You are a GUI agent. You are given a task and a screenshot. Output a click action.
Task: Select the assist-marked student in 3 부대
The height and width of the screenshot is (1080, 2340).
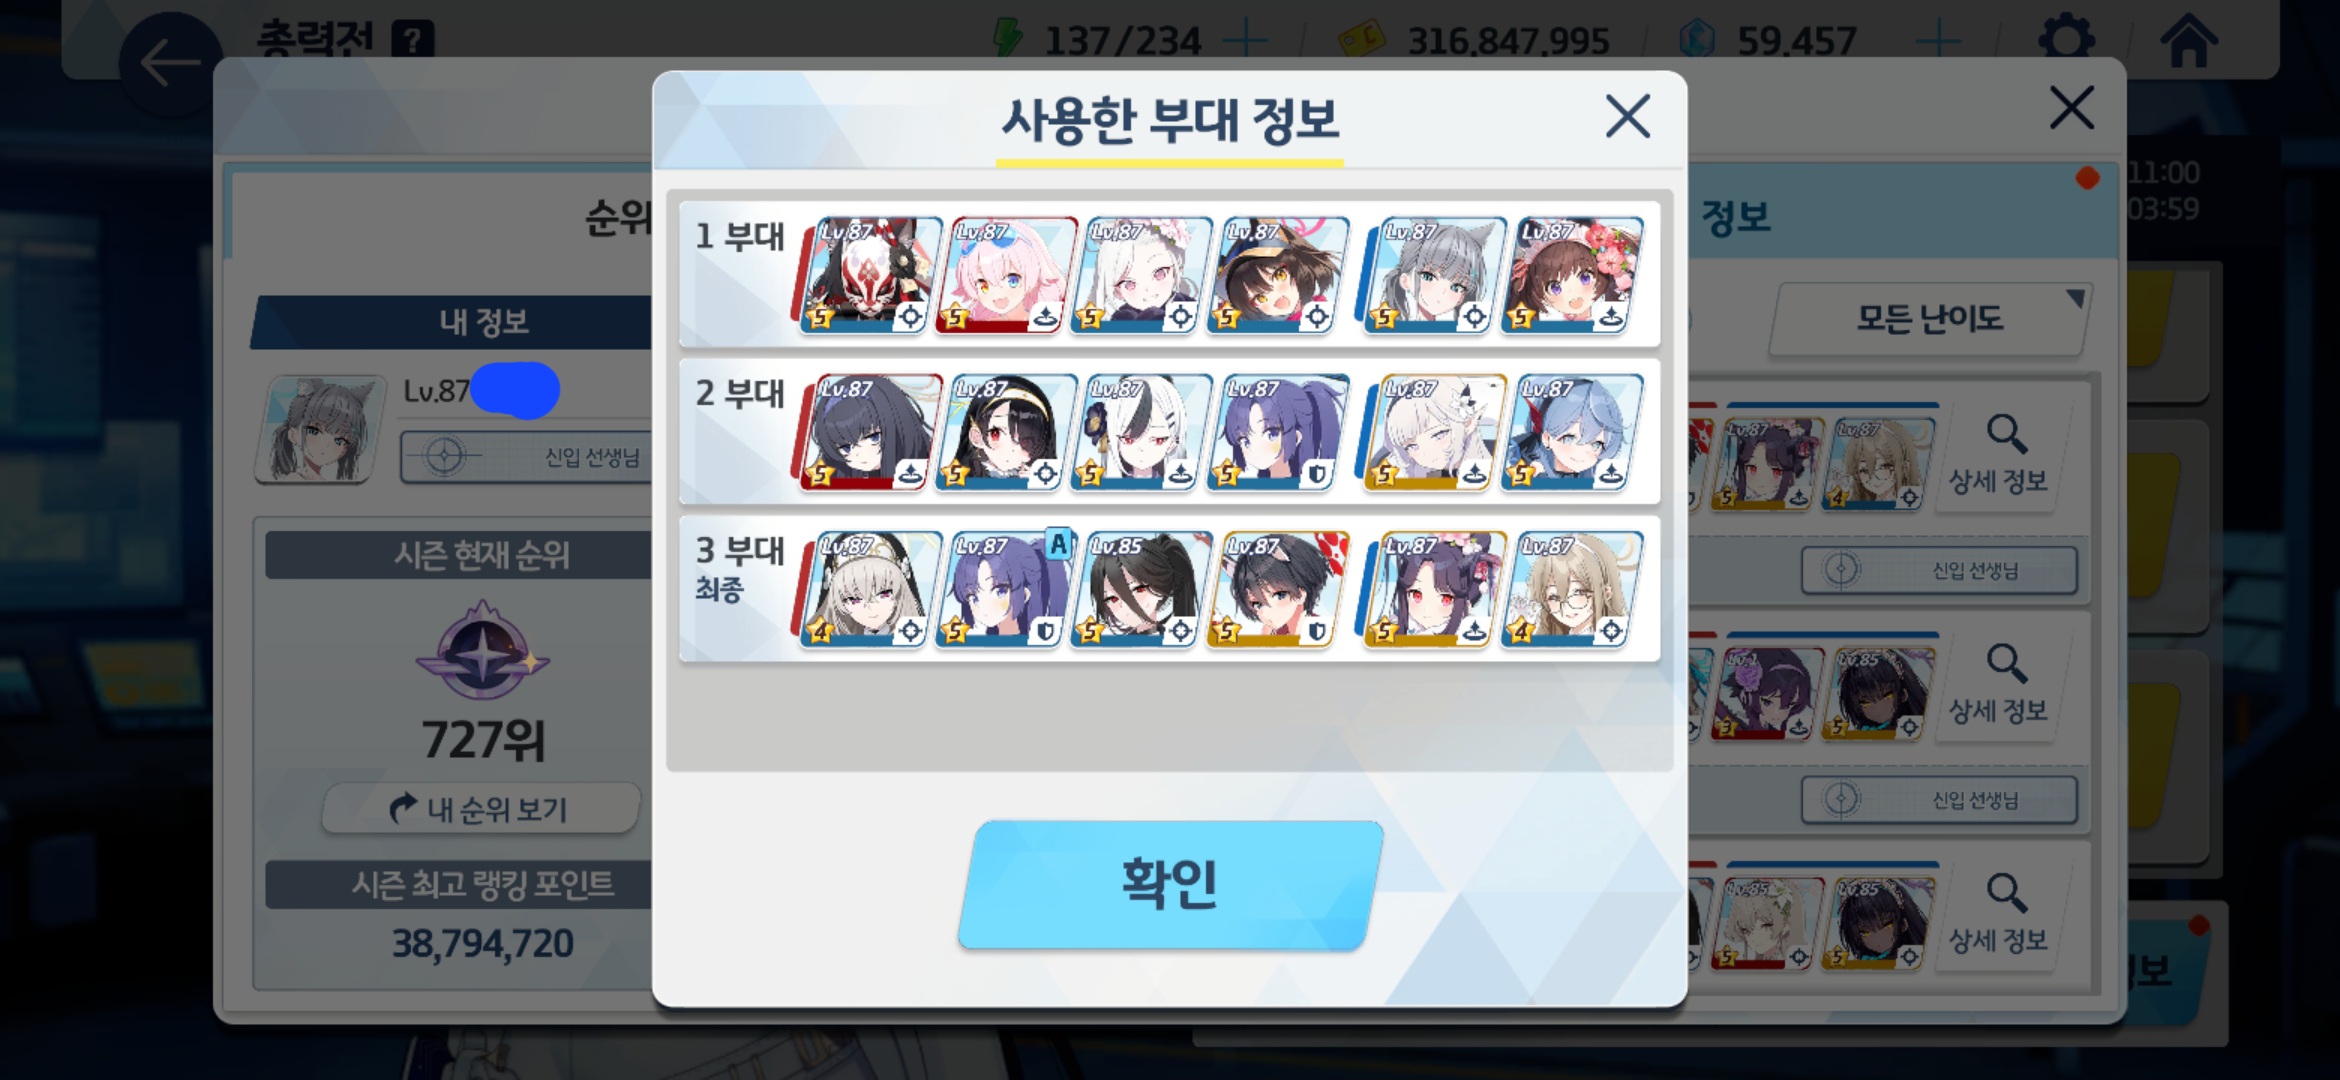point(1005,589)
